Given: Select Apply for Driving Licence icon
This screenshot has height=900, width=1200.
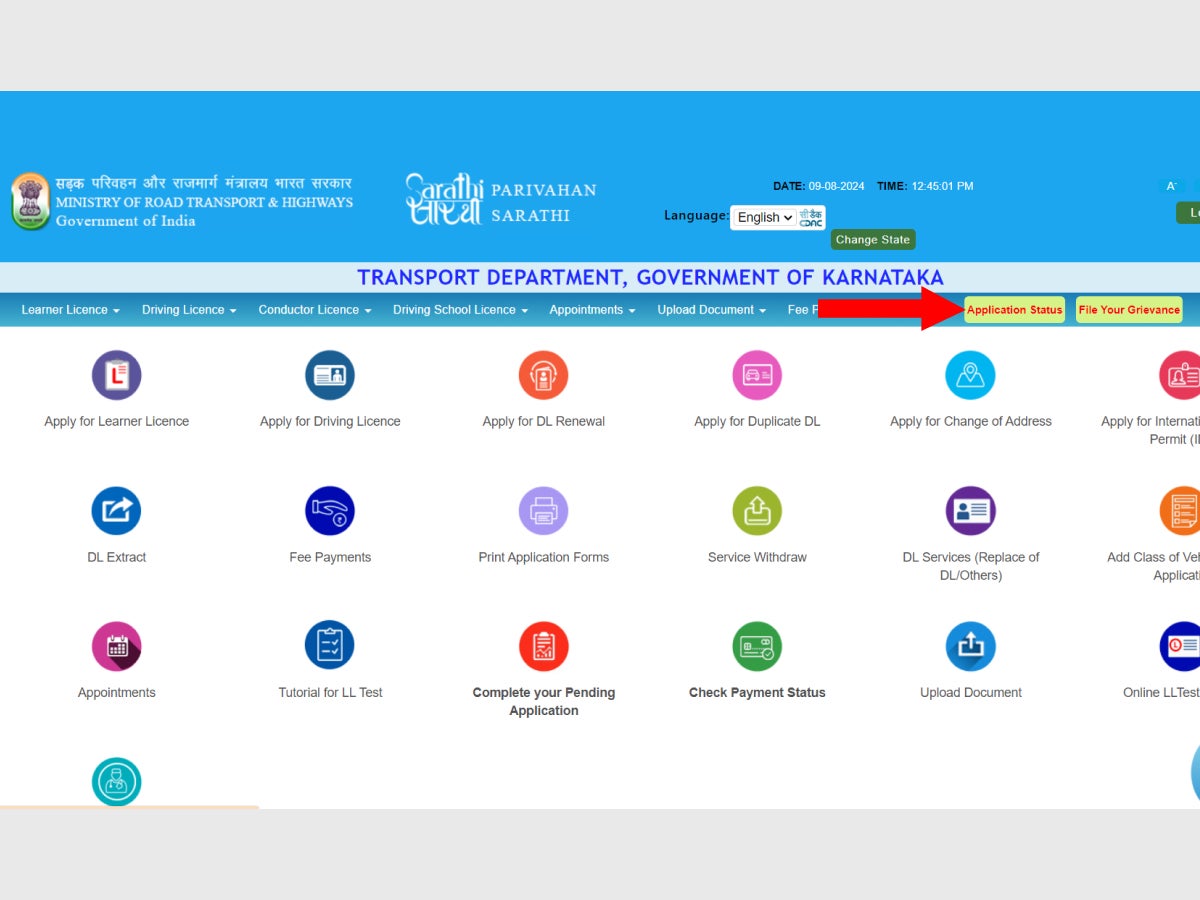Looking at the screenshot, I should tap(330, 375).
